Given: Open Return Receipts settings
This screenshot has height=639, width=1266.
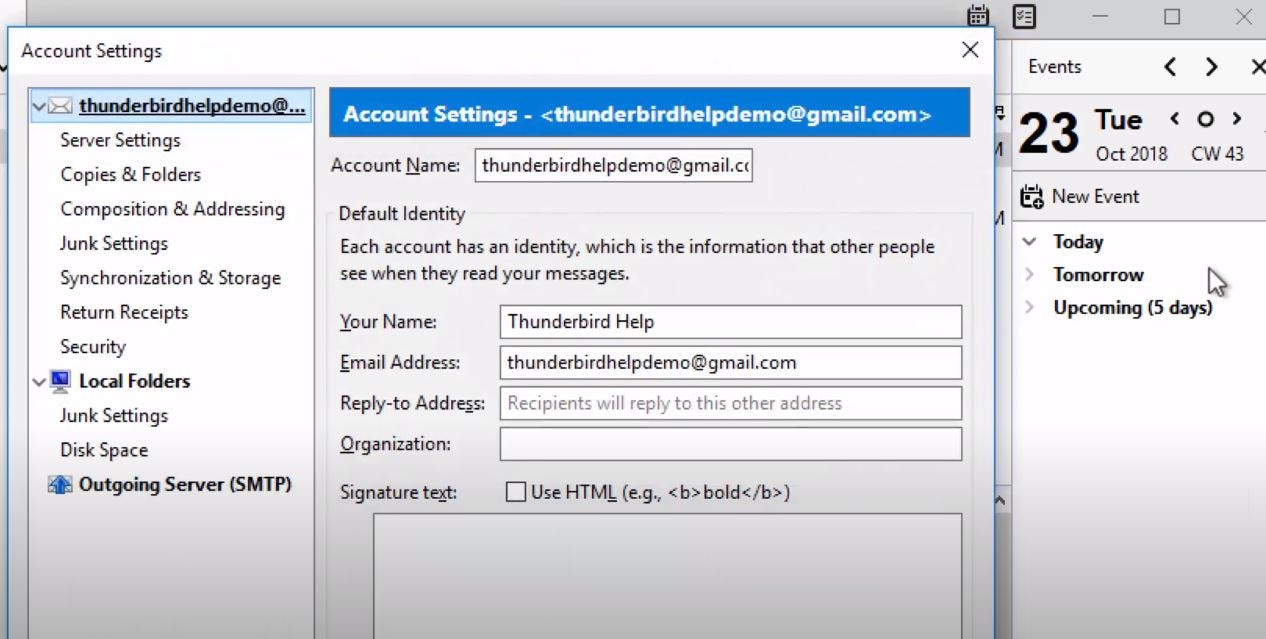Looking at the screenshot, I should [124, 312].
